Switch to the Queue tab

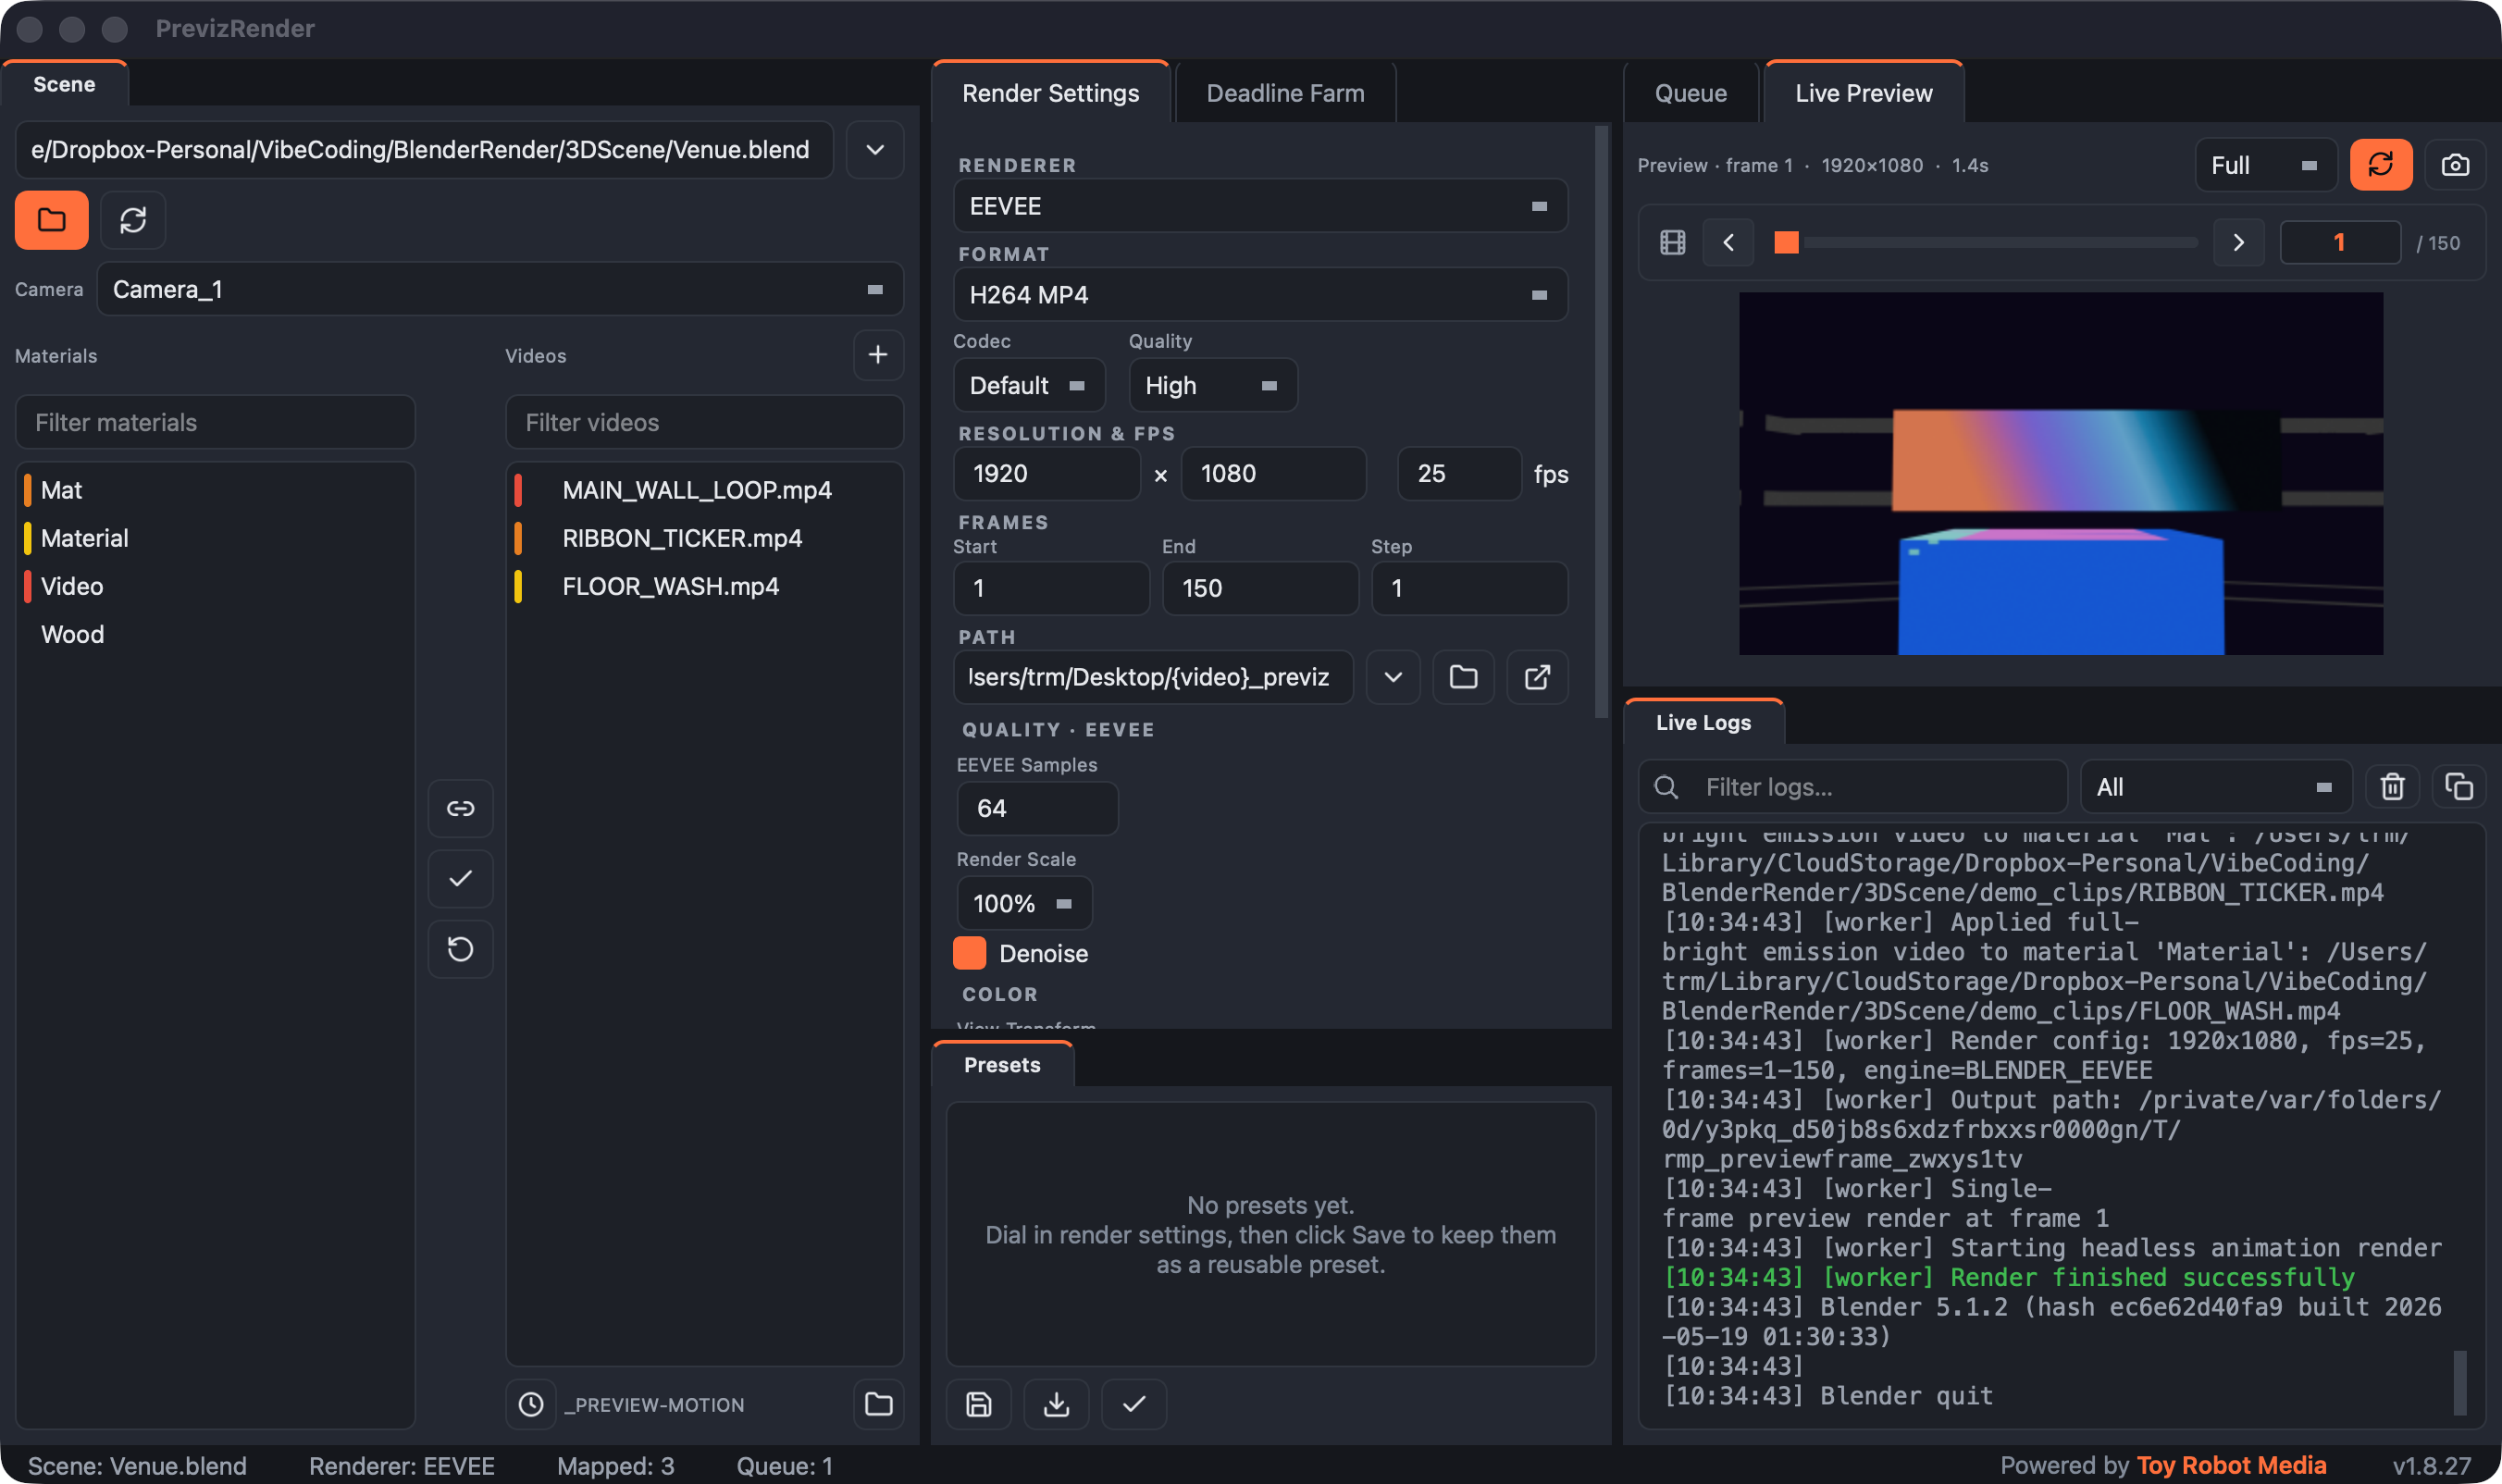coord(1690,93)
